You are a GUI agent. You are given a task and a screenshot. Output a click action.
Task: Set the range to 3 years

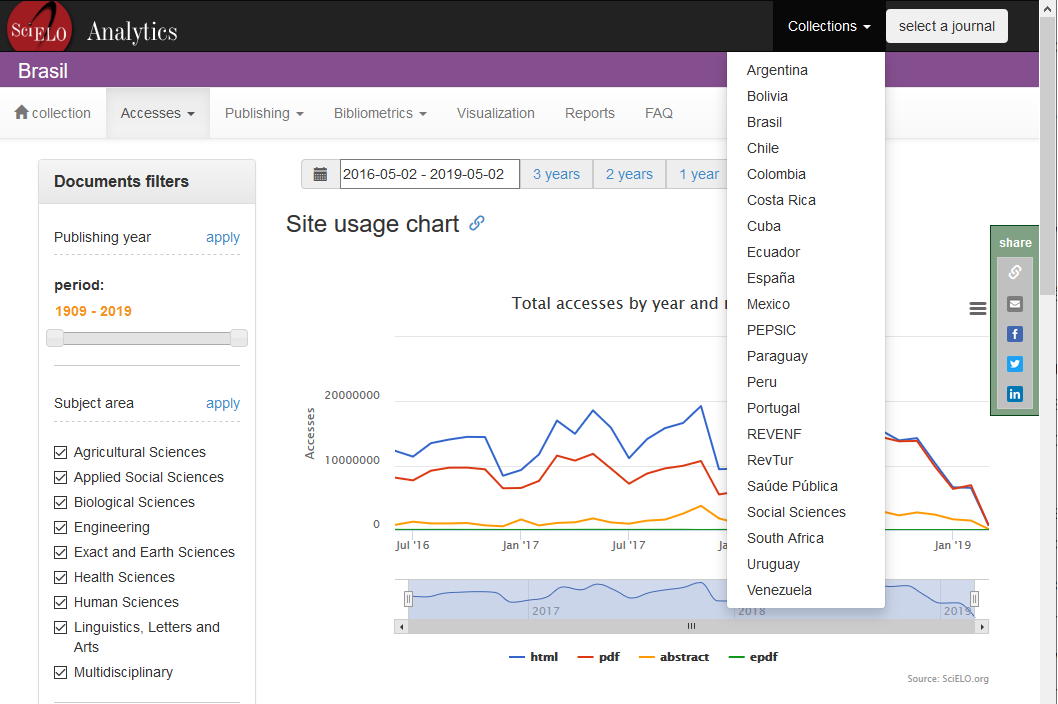(556, 174)
